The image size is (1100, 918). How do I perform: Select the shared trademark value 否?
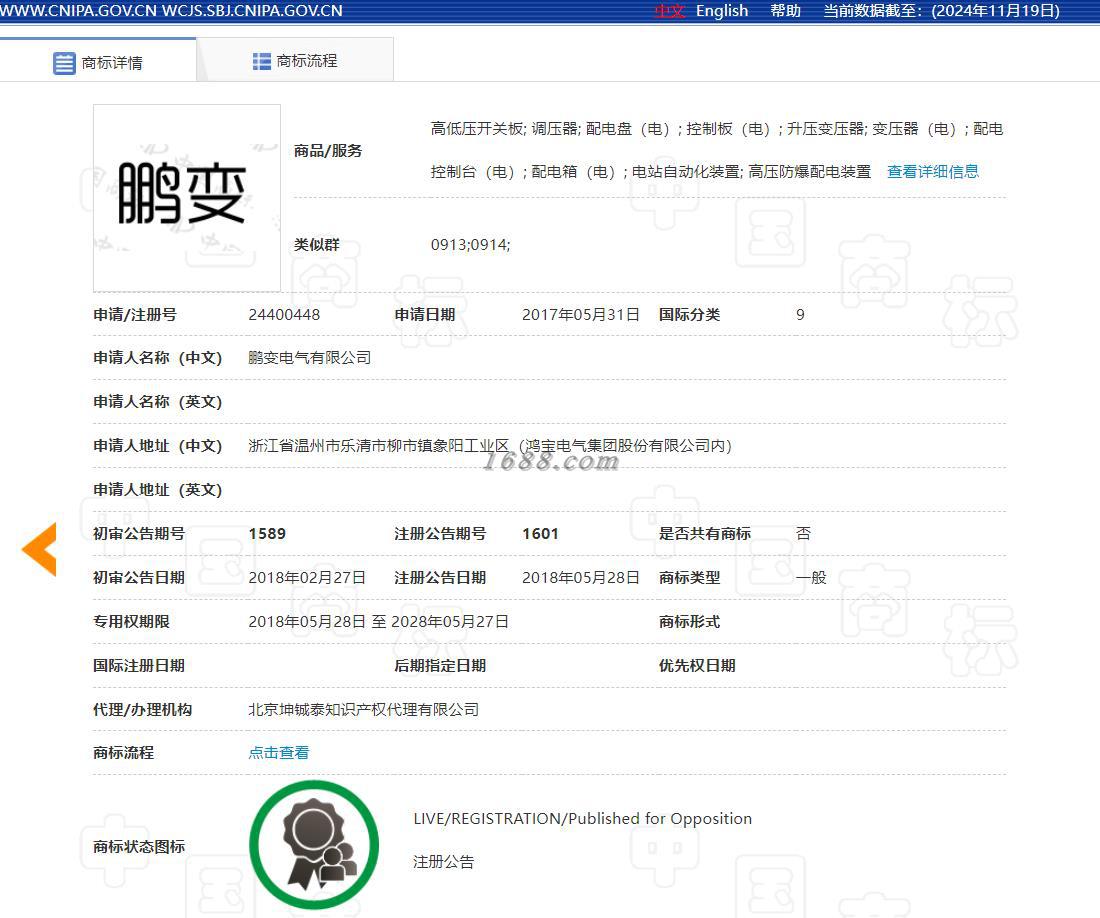[x=803, y=534]
